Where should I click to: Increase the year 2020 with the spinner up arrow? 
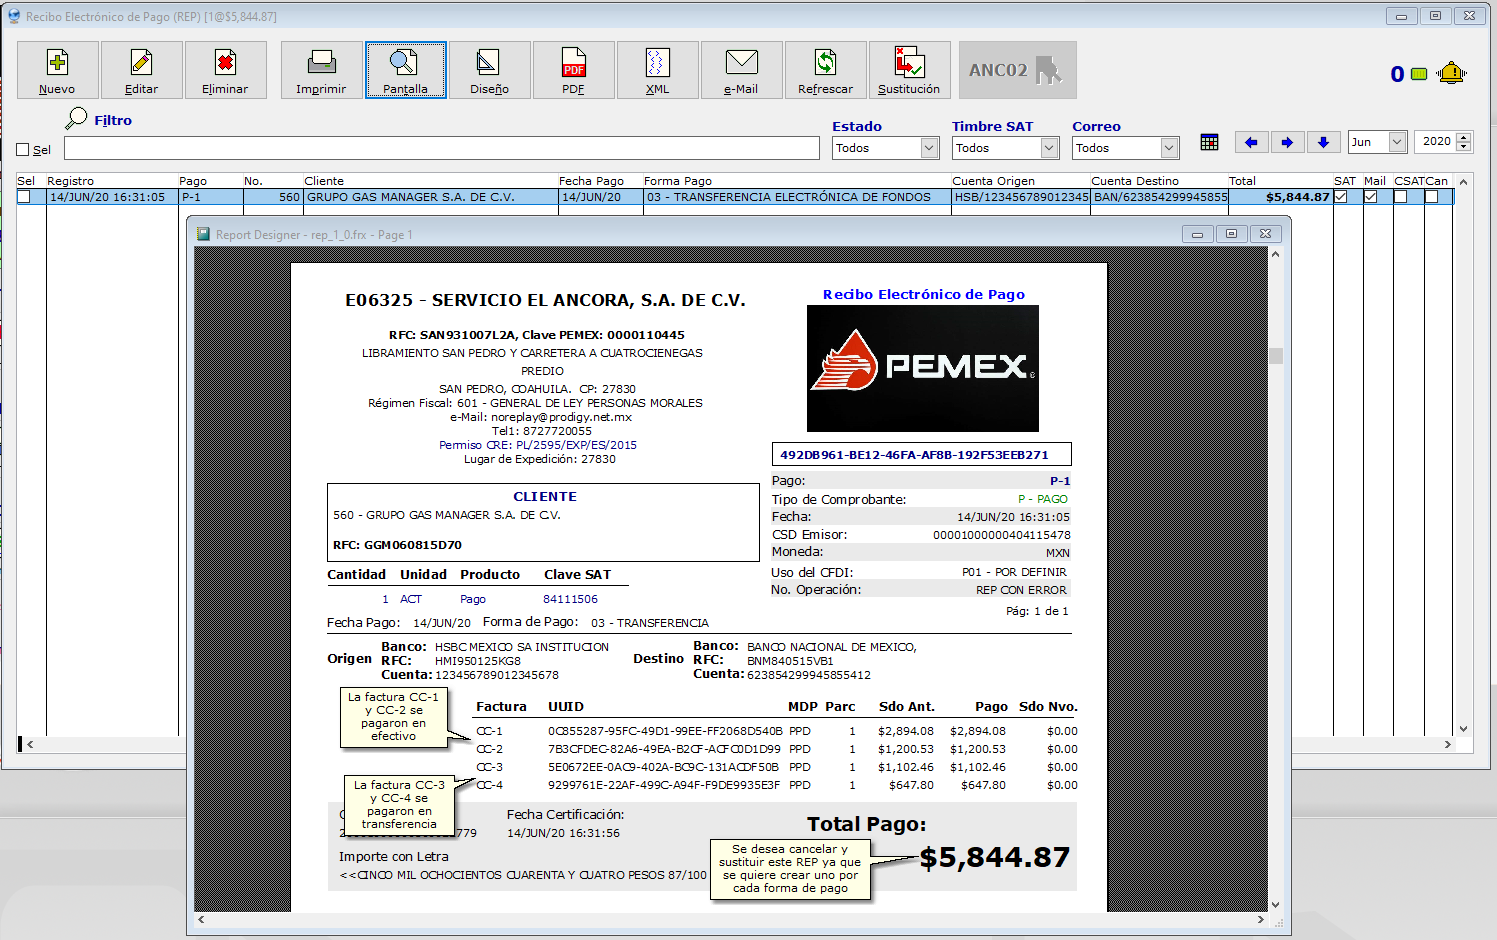(1464, 137)
